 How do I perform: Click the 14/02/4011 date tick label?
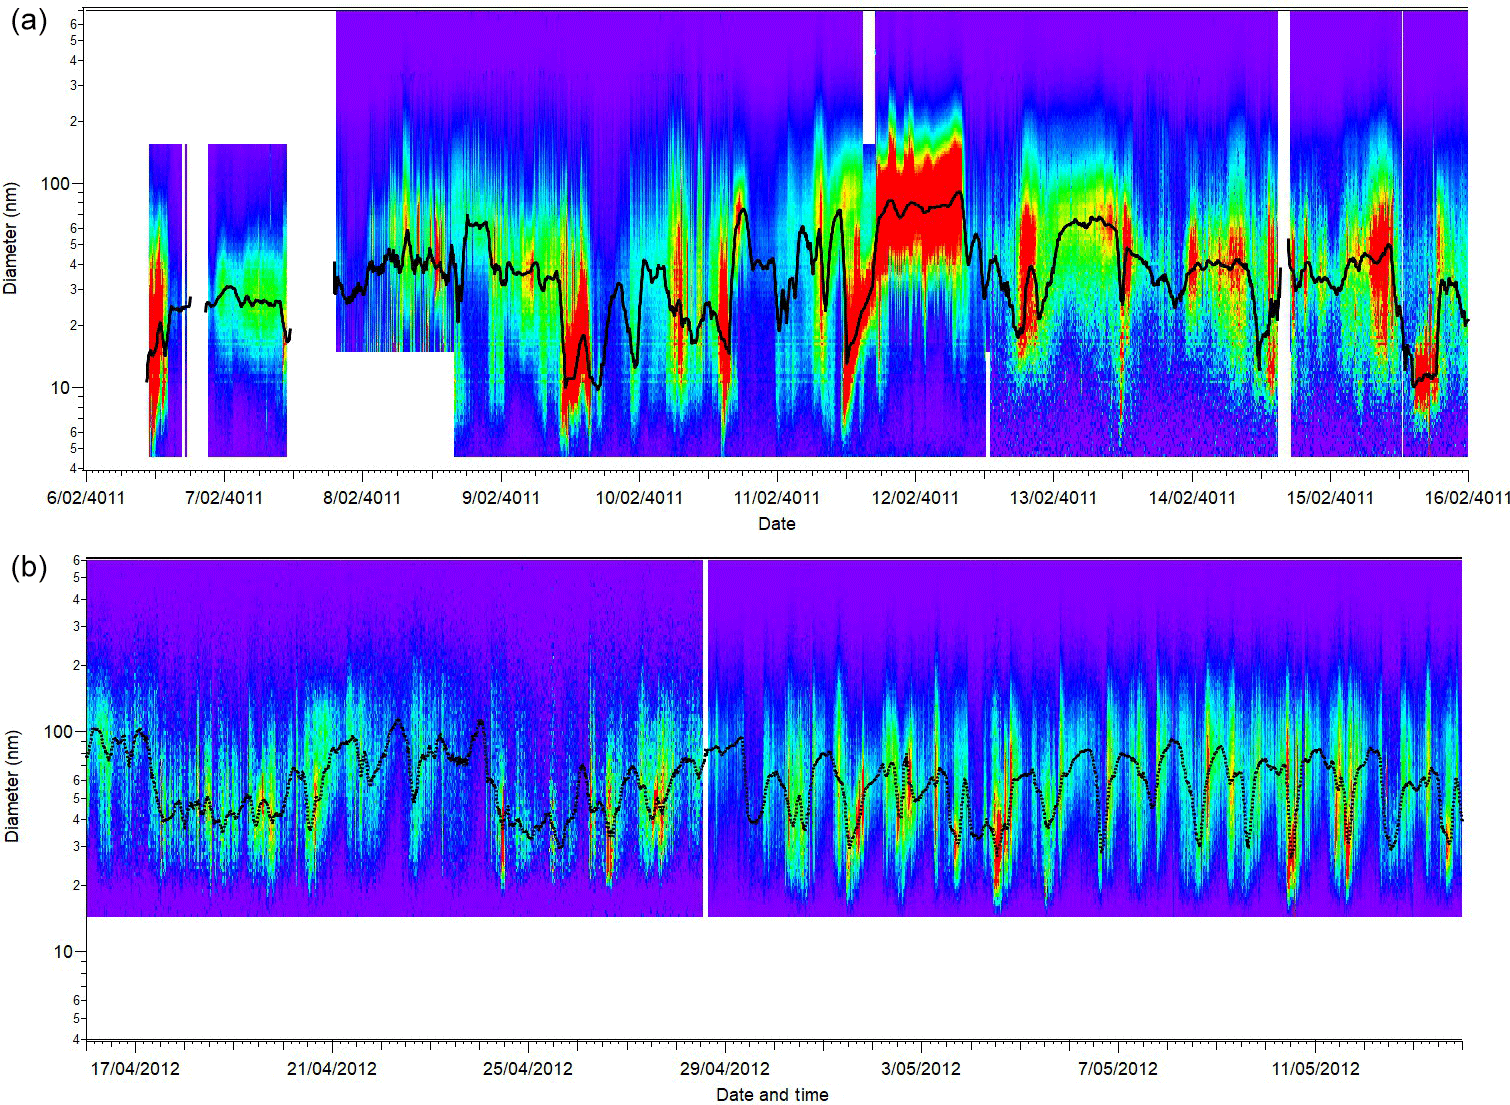(1191, 497)
